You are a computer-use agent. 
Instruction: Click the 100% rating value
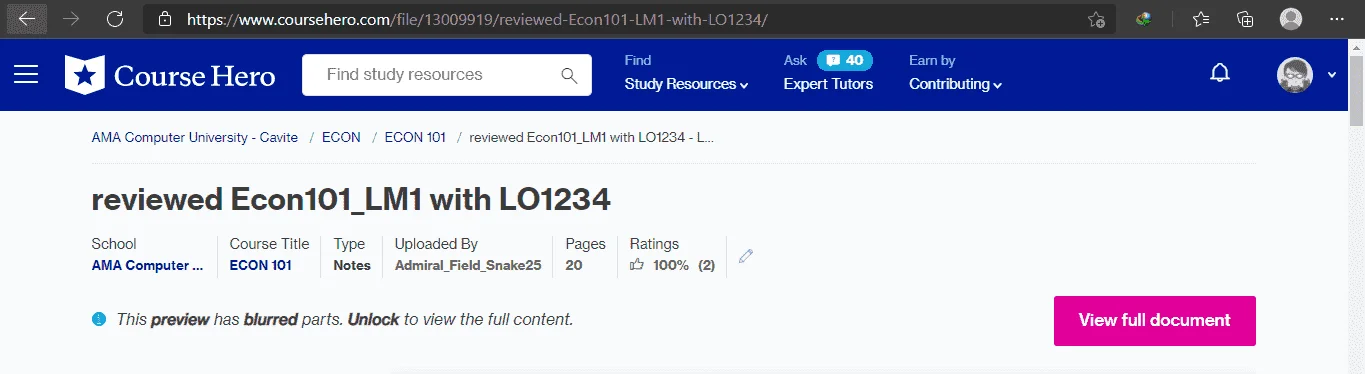(x=671, y=266)
